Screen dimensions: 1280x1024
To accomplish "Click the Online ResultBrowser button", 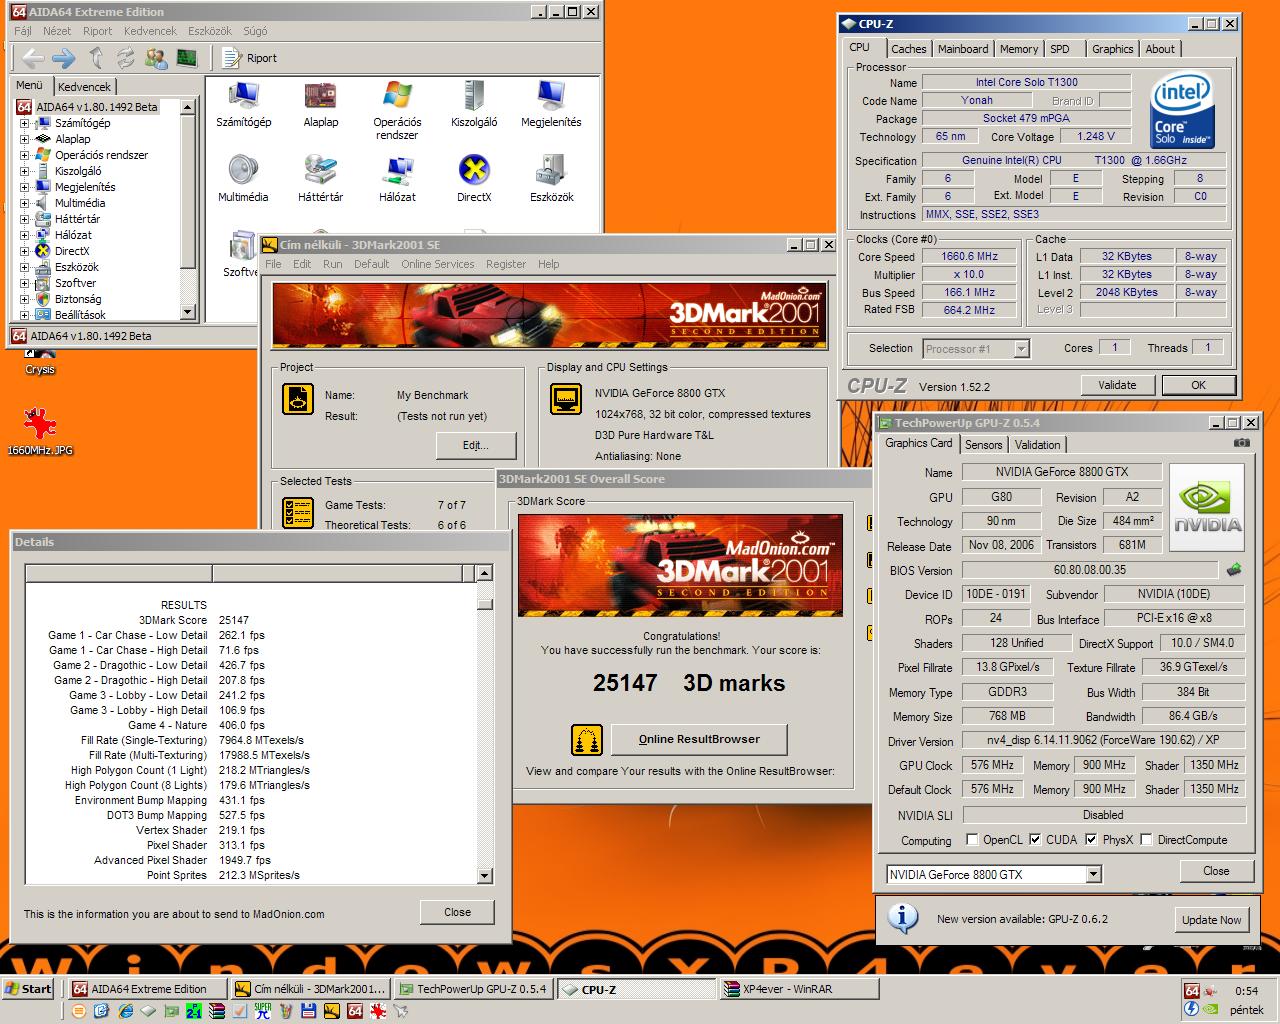I will point(700,739).
